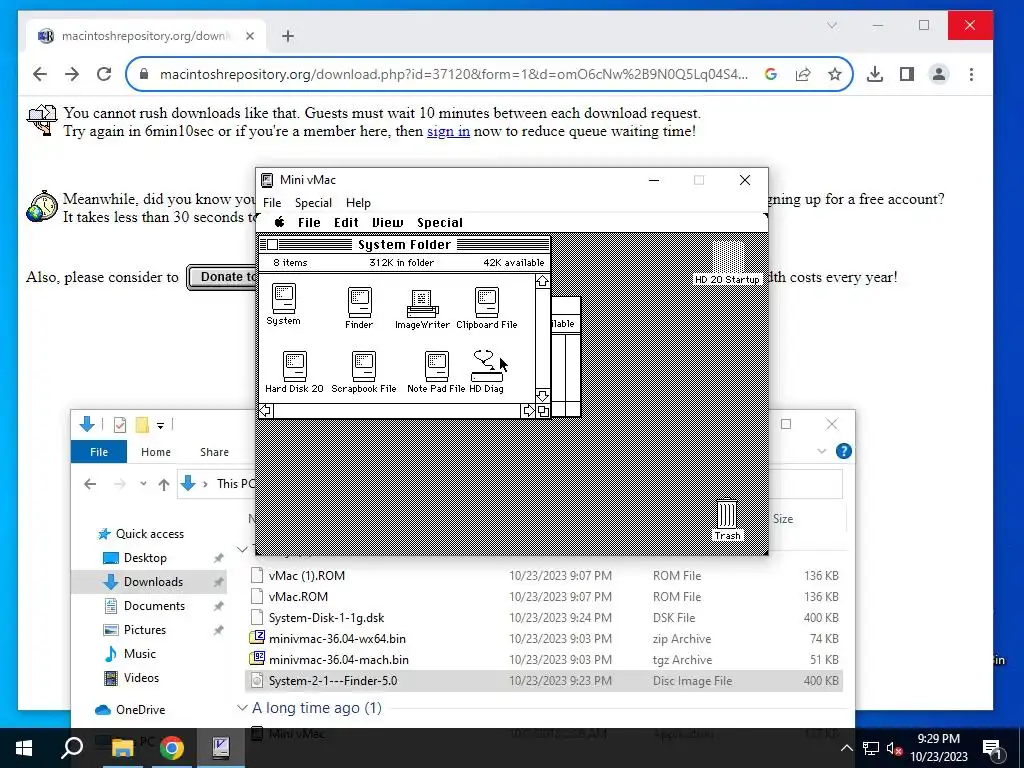Select the System file icon in System Folder
This screenshot has height=768, width=1024.
284,299
